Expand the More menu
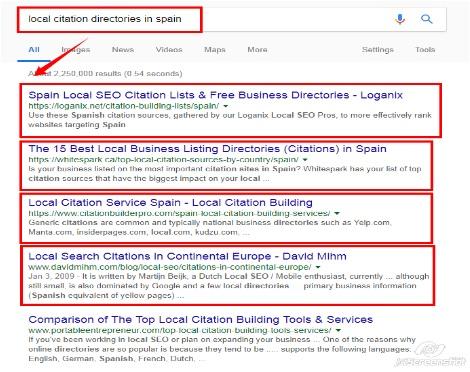 tap(257, 50)
